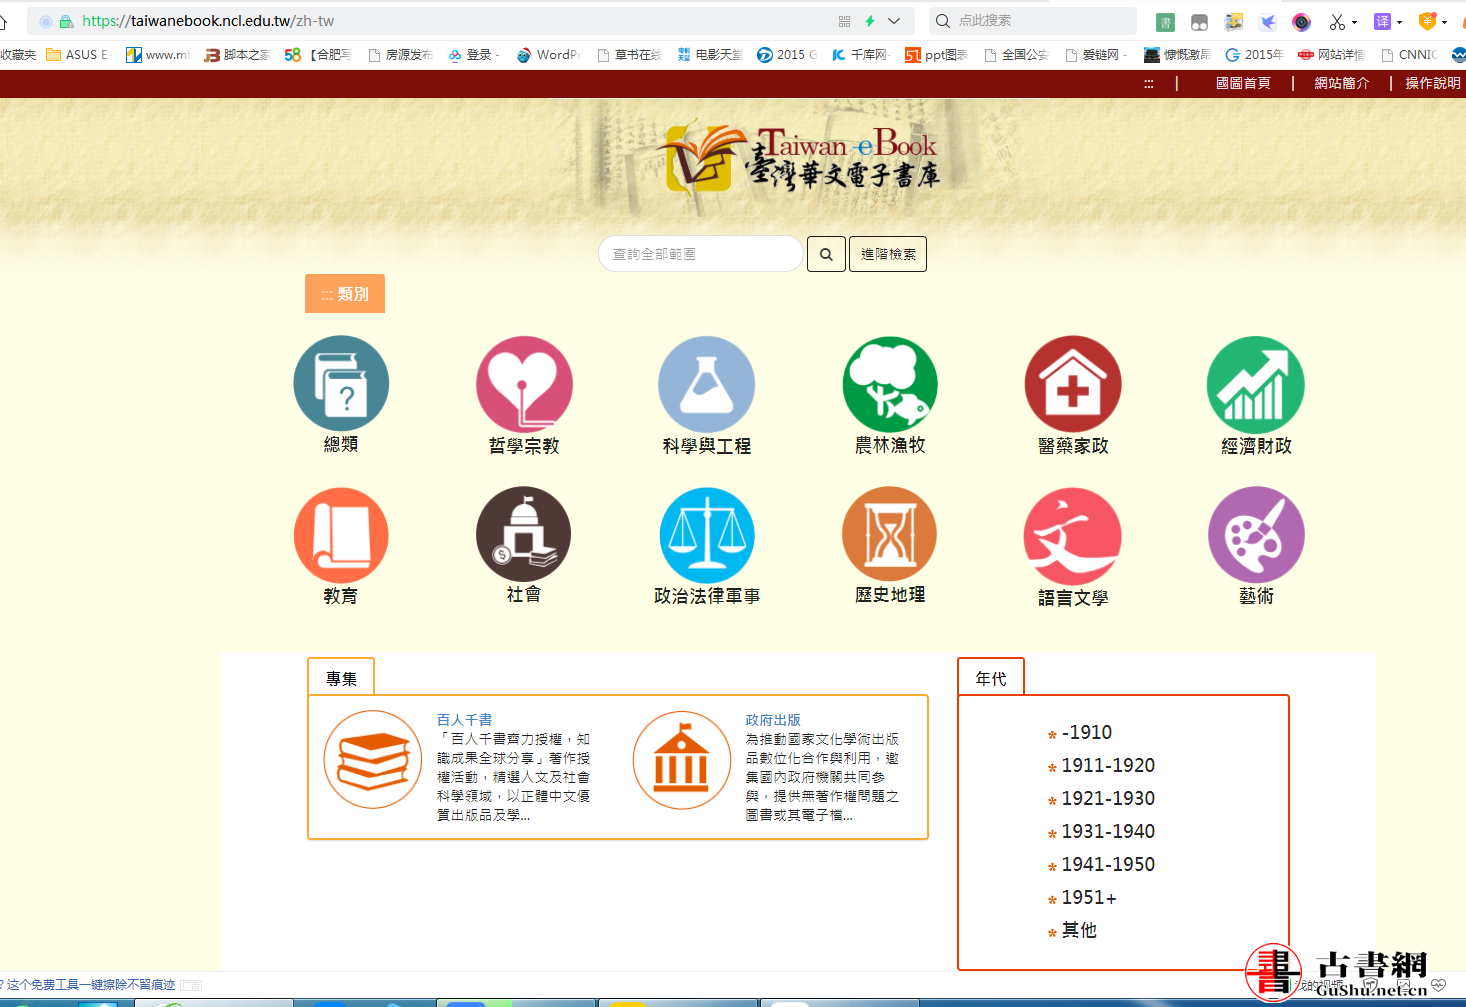Select the 1951+ era link
1466x1007 pixels.
(1089, 897)
